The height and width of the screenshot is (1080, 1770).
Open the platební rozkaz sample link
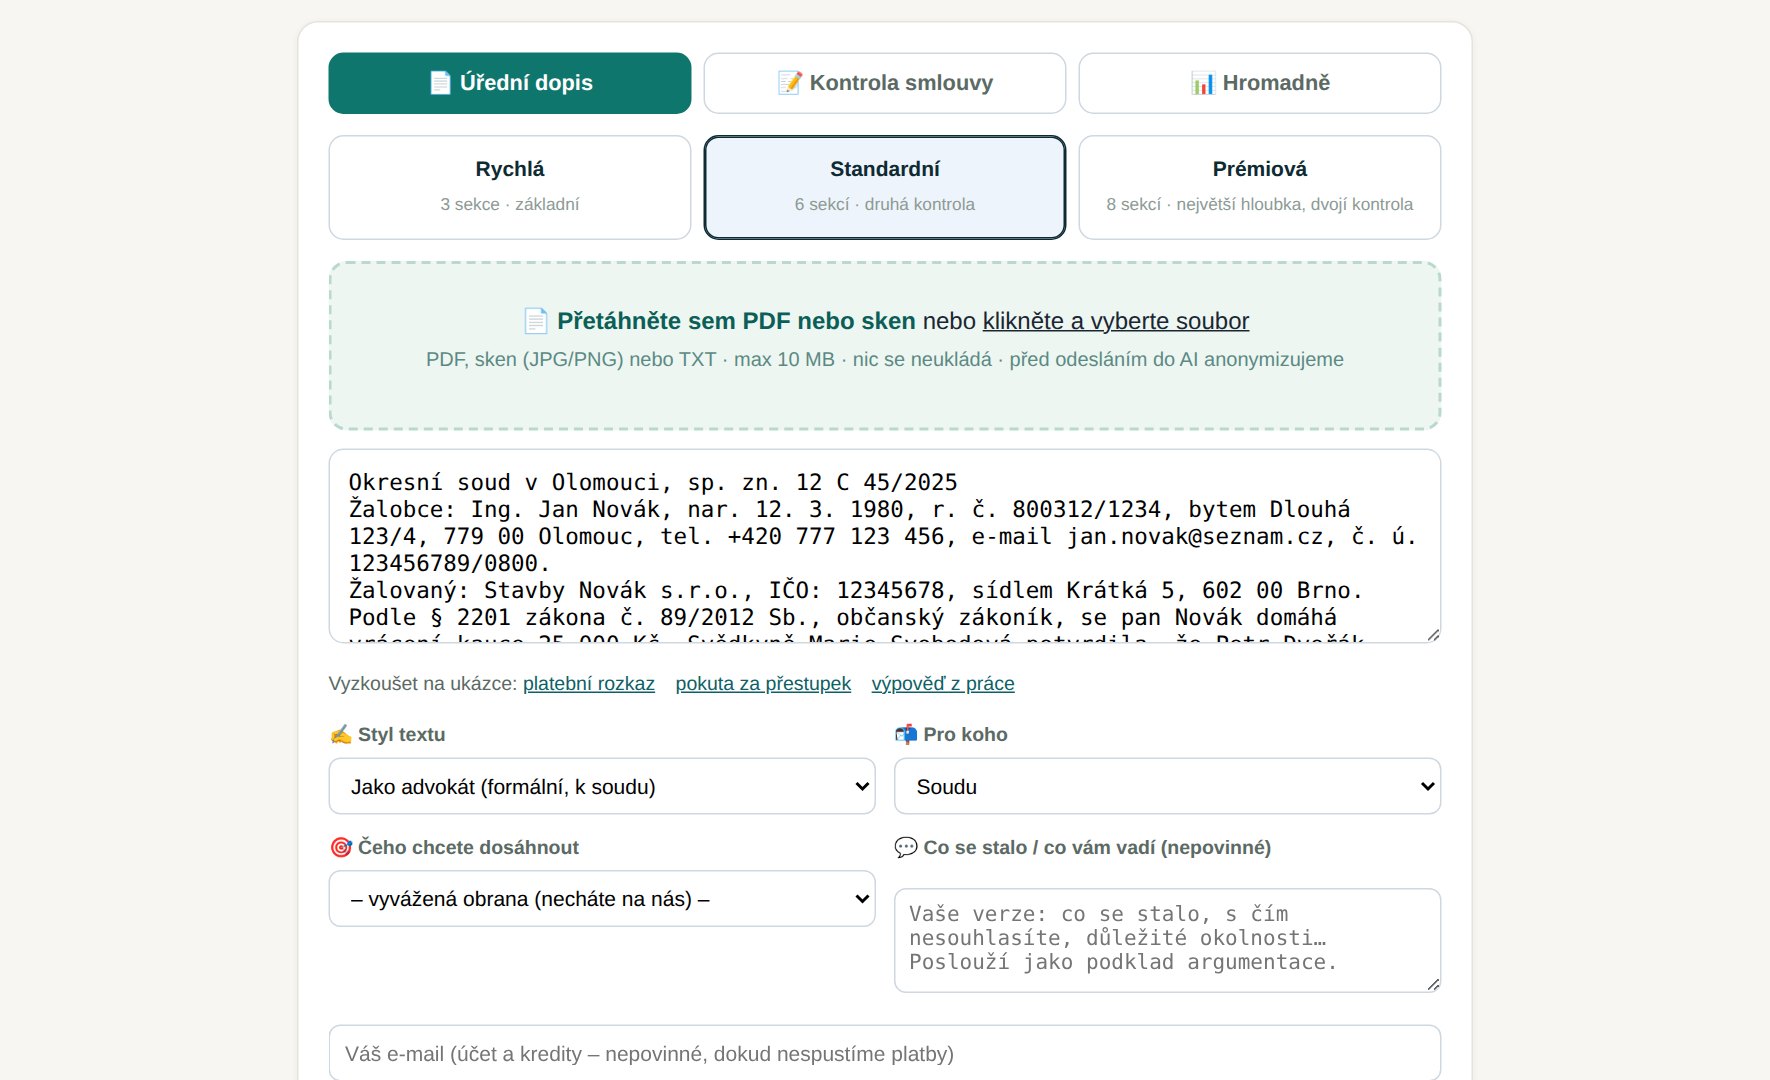[589, 684]
